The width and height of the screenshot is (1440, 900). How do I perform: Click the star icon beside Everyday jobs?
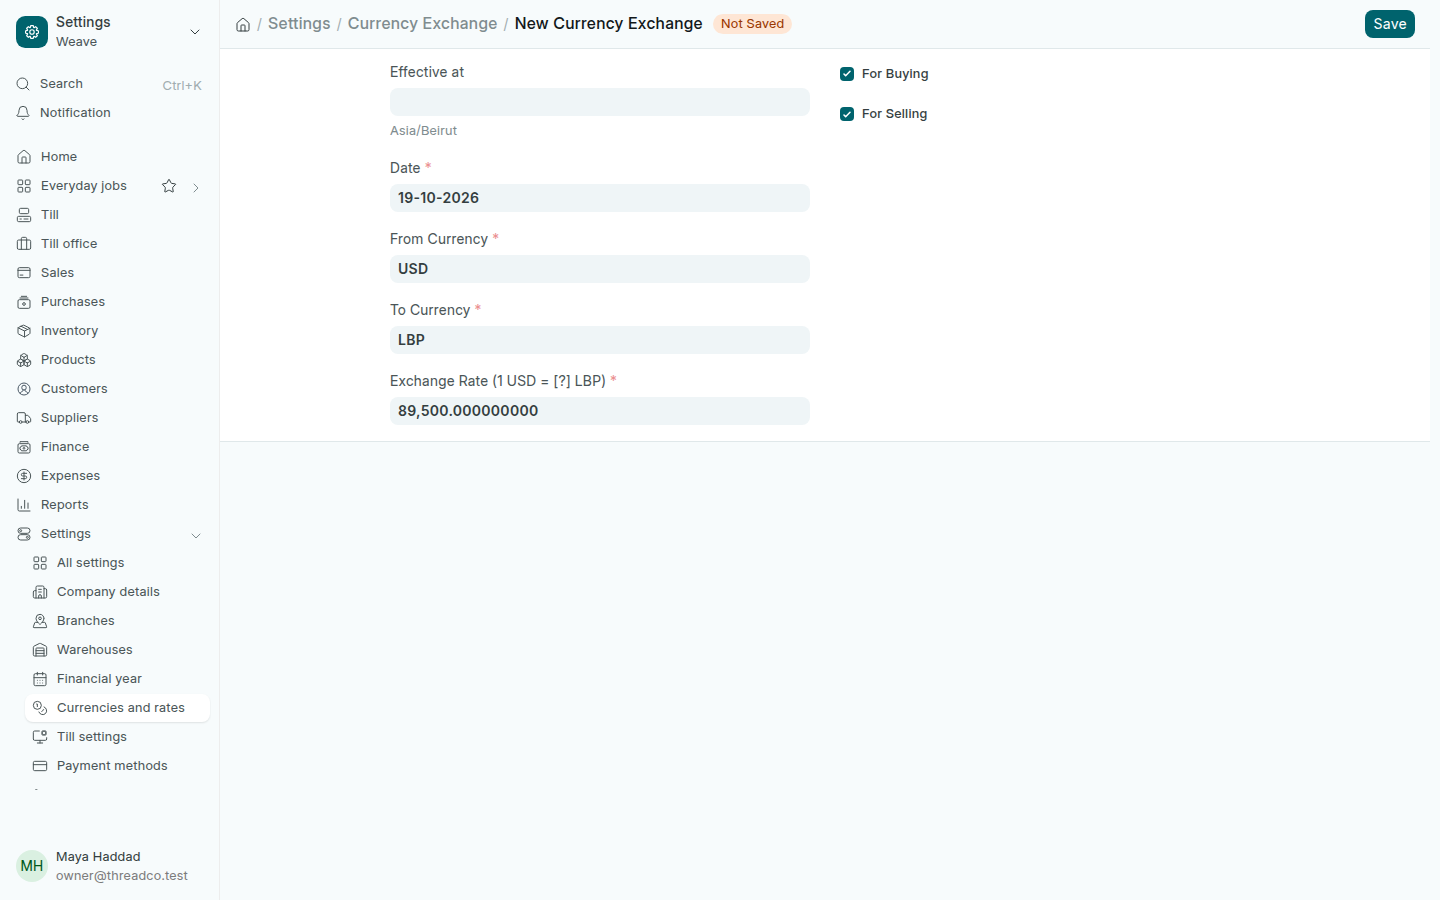[x=169, y=186]
